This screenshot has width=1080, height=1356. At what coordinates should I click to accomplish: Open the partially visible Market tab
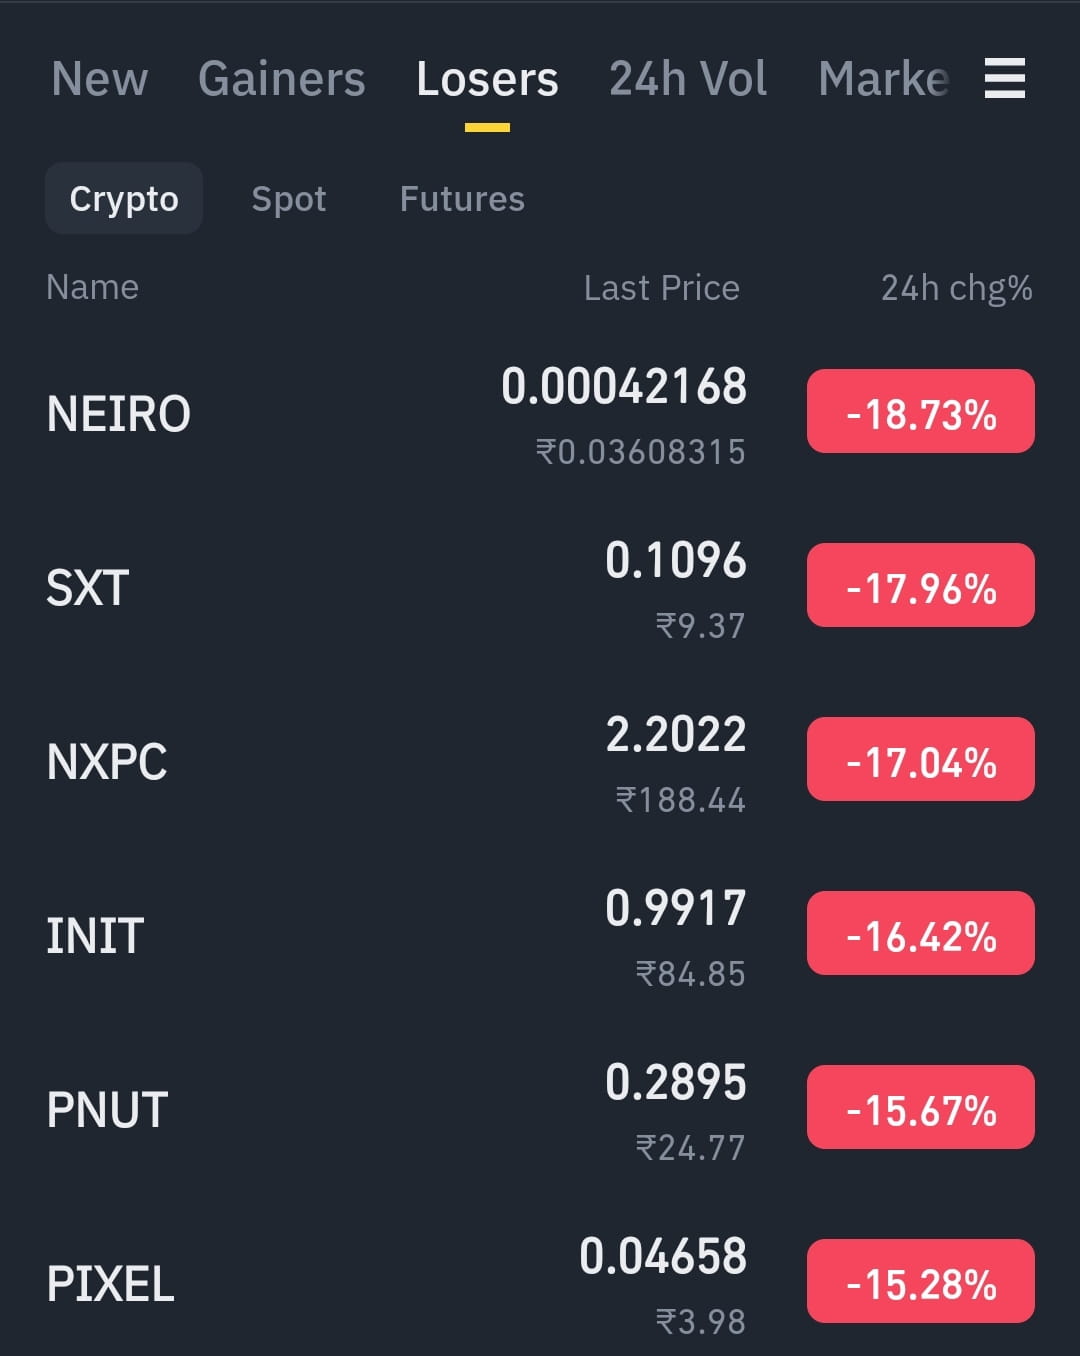(883, 79)
